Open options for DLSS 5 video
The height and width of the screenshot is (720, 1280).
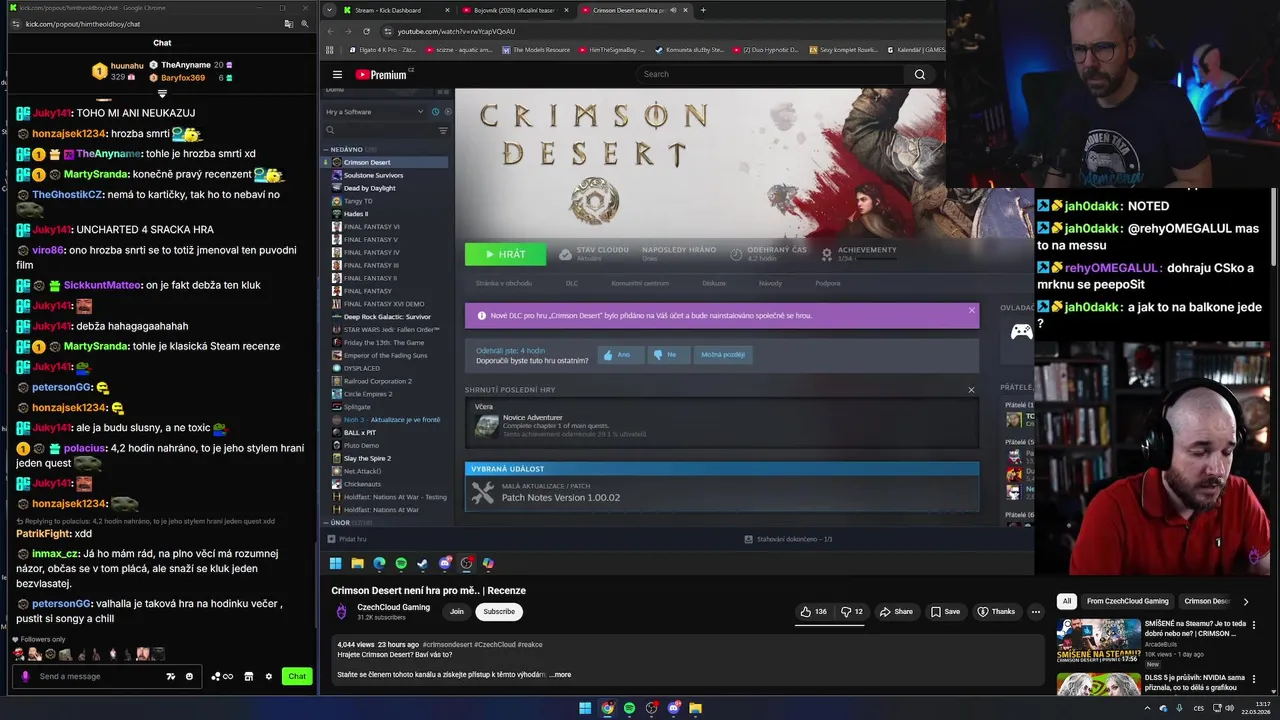1254,679
